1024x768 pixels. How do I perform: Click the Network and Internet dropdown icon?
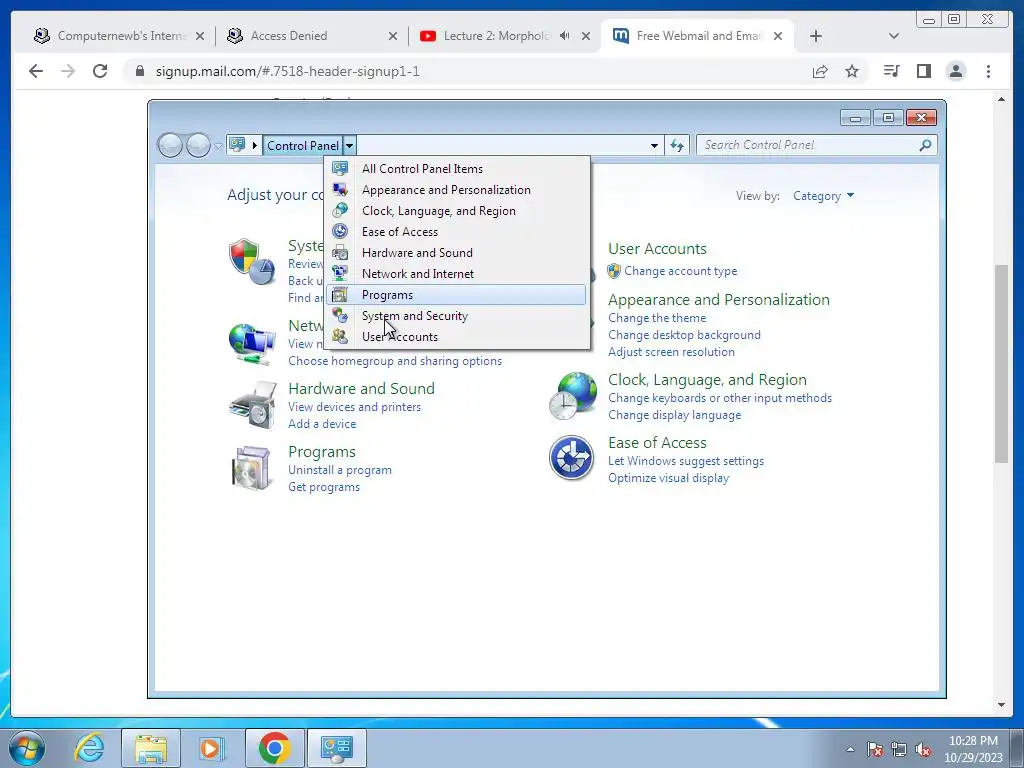point(340,273)
